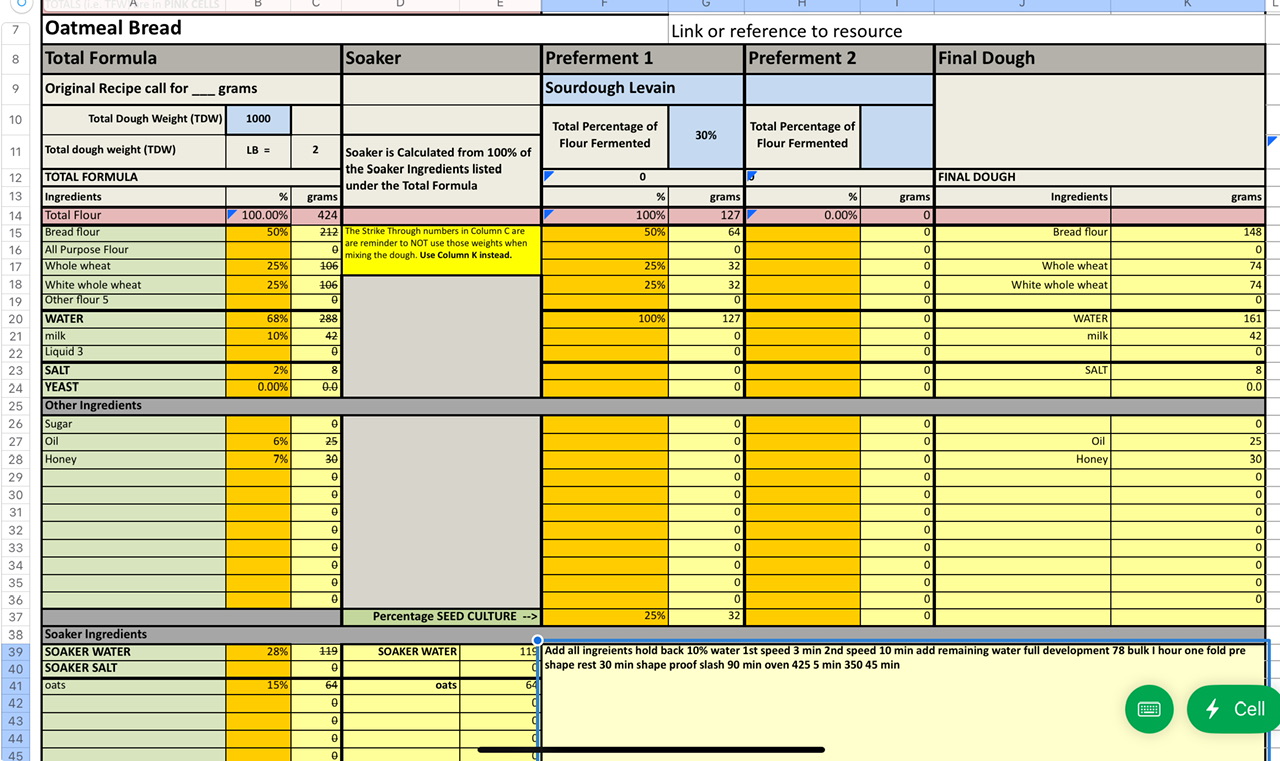Image resolution: width=1280 pixels, height=761 pixels.
Task: Click comment marker in Preferment 1 row 12 cell
Action: [x=548, y=175]
